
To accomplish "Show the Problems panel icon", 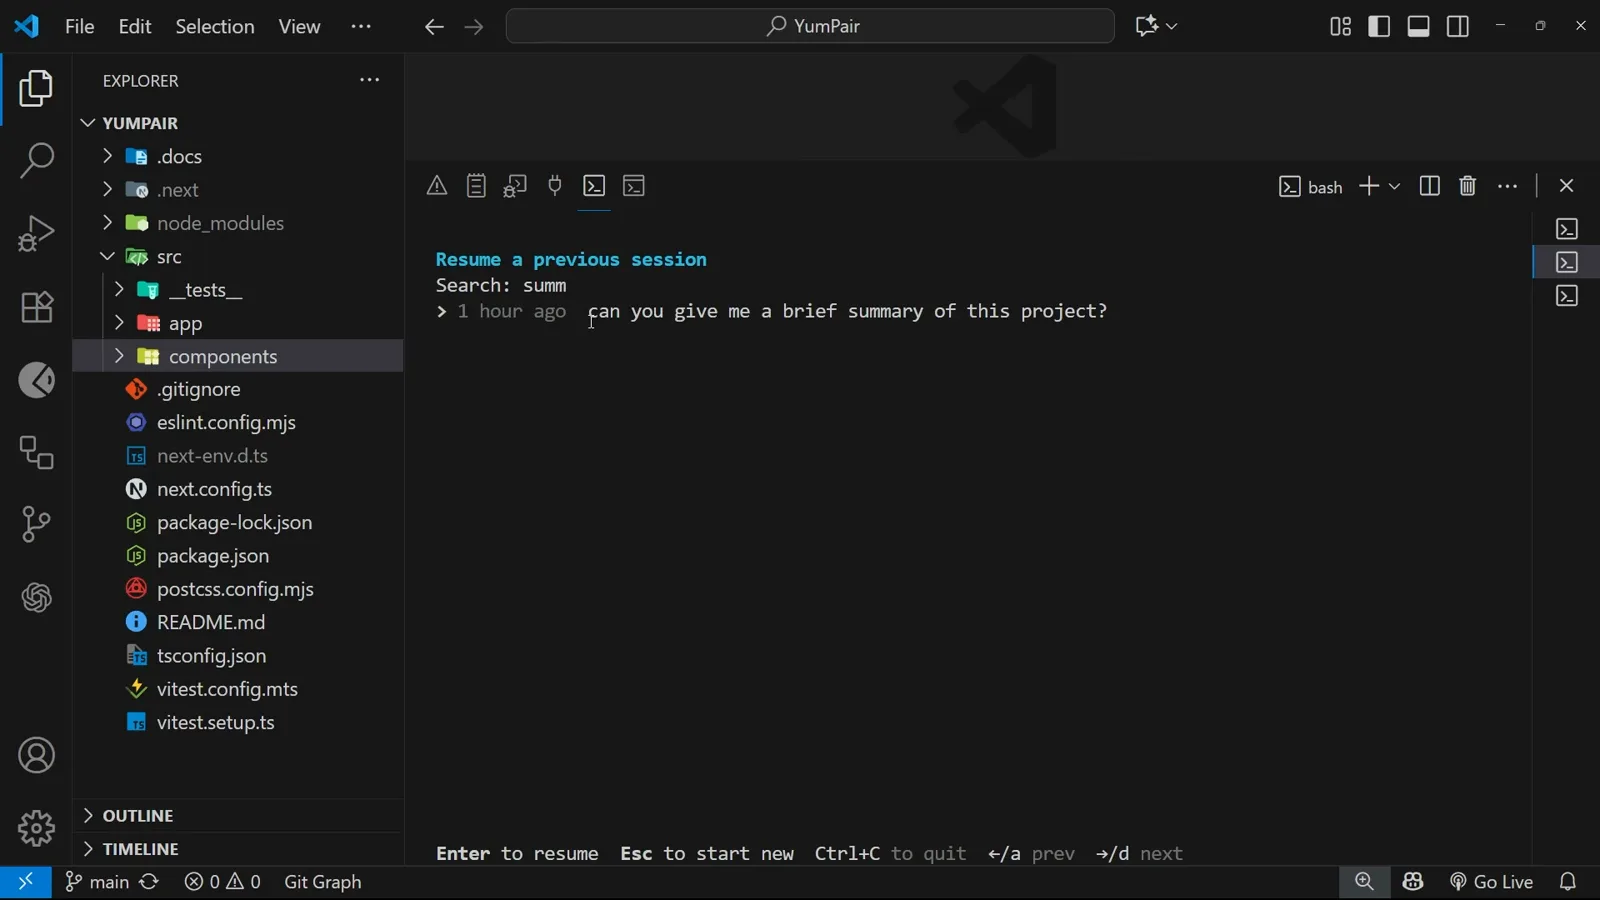I will 437,186.
